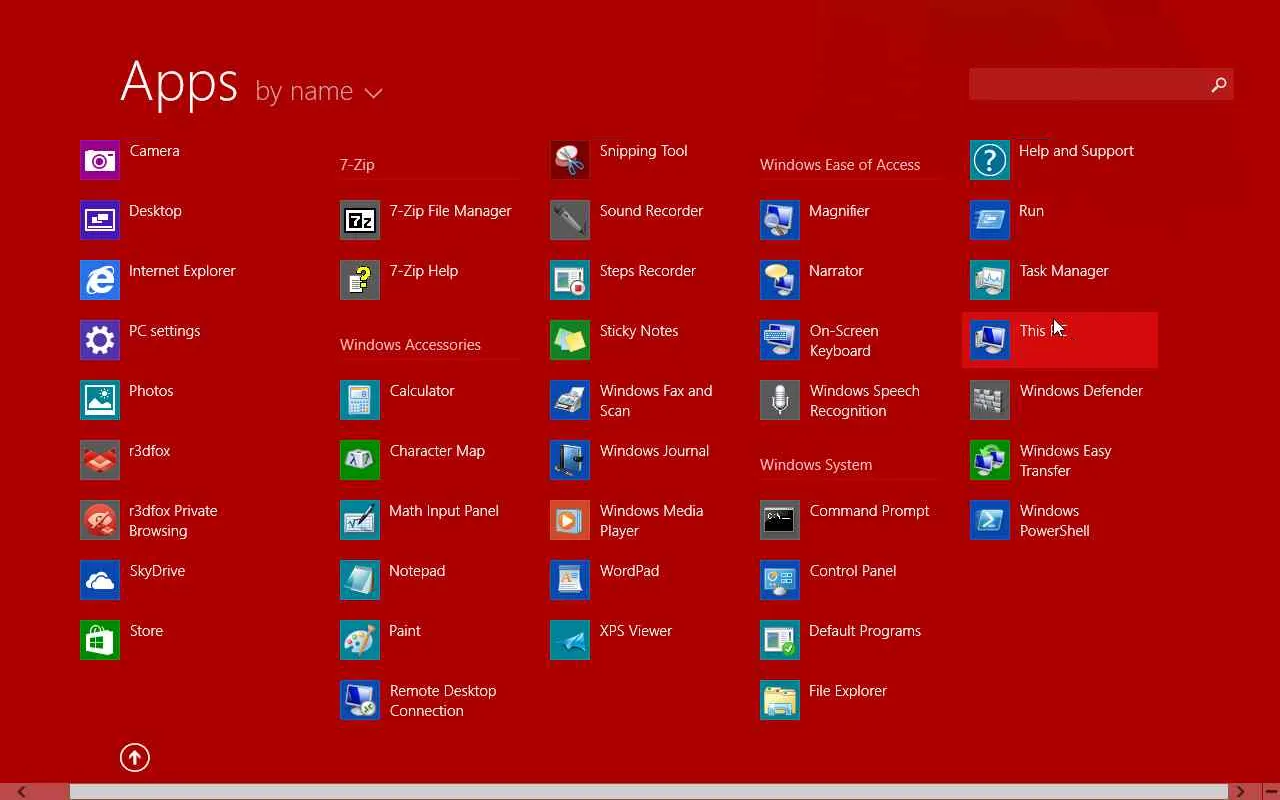Launch the Photos app icon
1280x800 pixels.
pyautogui.click(x=100, y=400)
